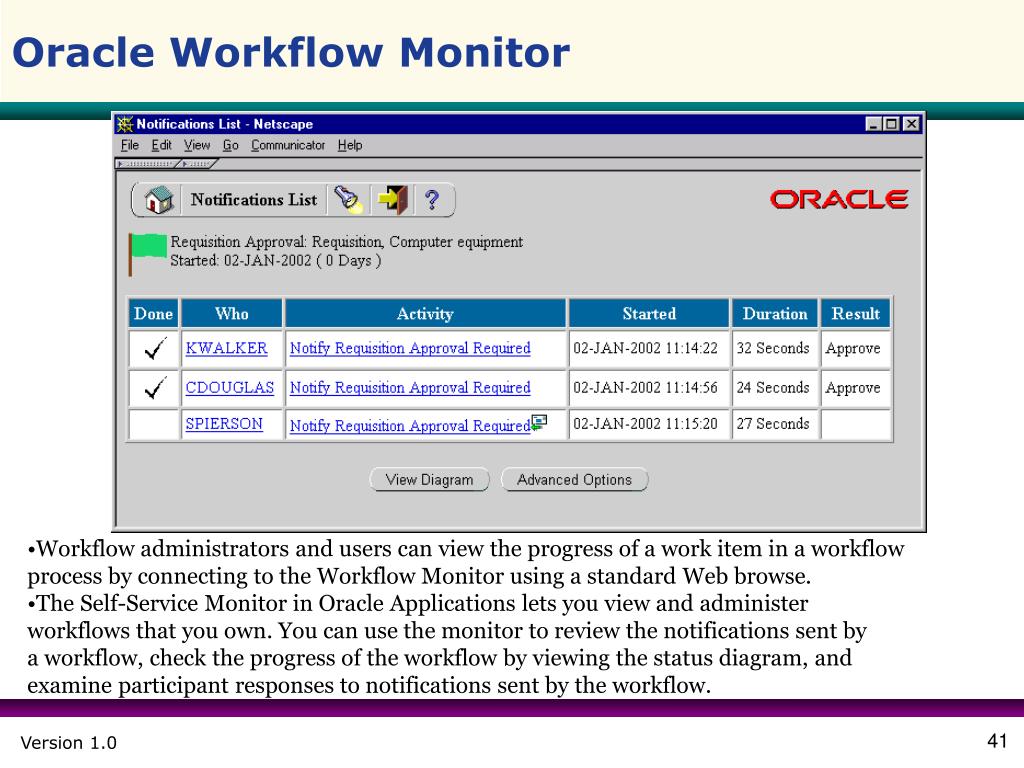
Task: Open SPIERSON's Notify Requisition Approval Required link
Action: [410, 425]
